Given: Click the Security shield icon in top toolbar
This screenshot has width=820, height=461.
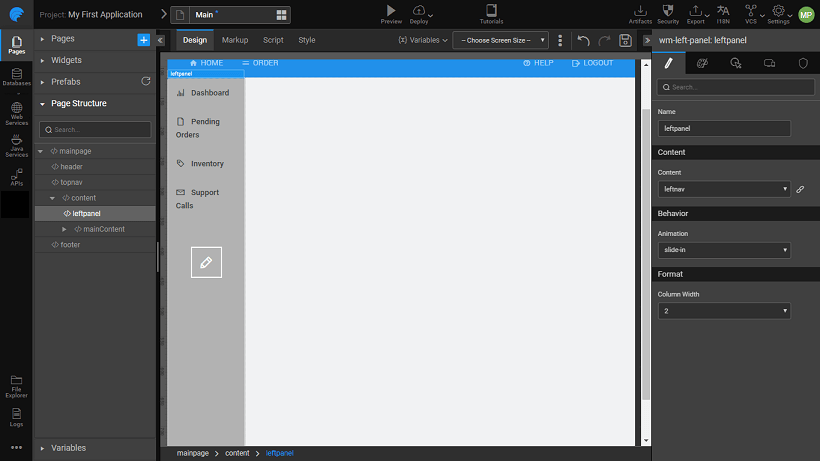Looking at the screenshot, I should (x=668, y=11).
